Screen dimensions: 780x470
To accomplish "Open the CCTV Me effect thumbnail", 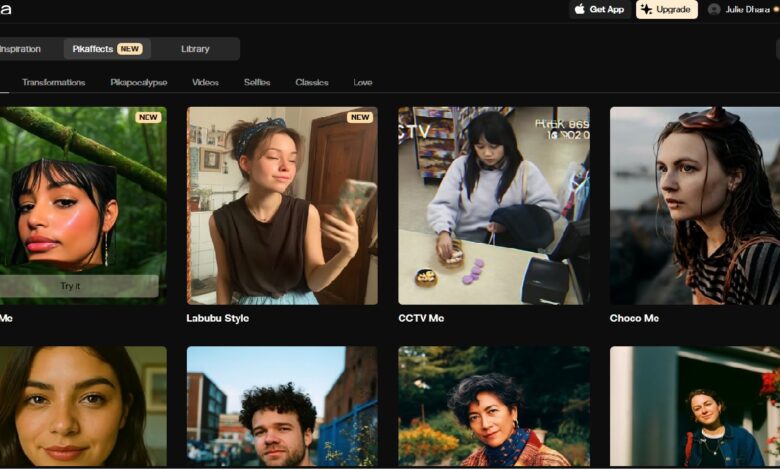I will coord(493,205).
